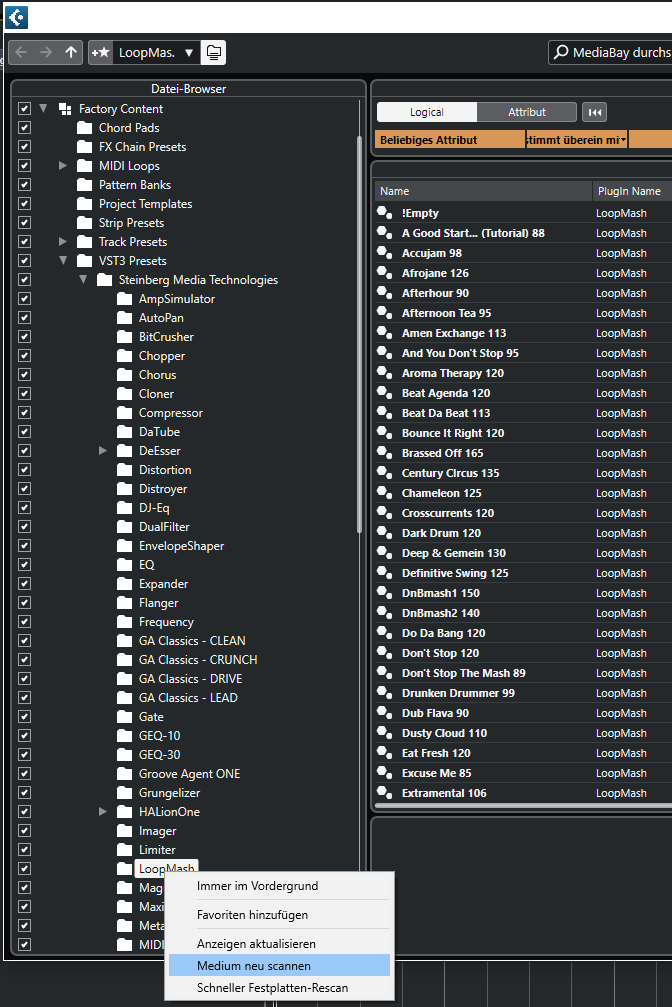Click the folder list icon next to LoopMas.

tap(213, 53)
